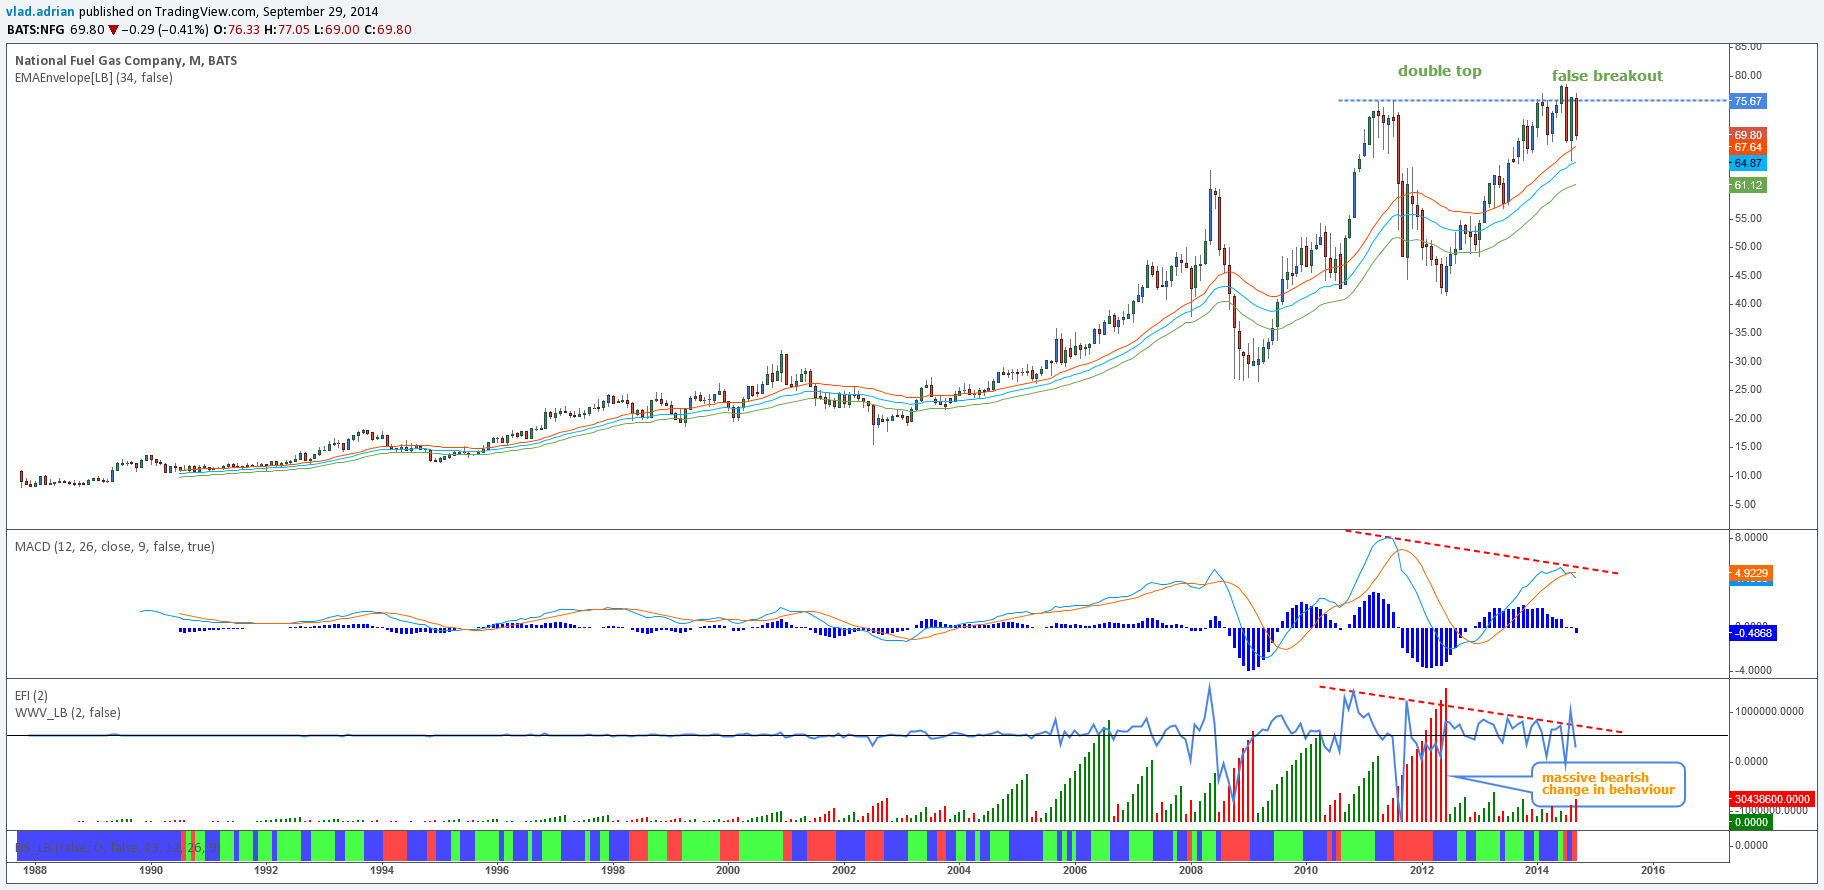Click the 2000 label on time axis
Image resolution: width=1824 pixels, height=890 pixels.
728,869
